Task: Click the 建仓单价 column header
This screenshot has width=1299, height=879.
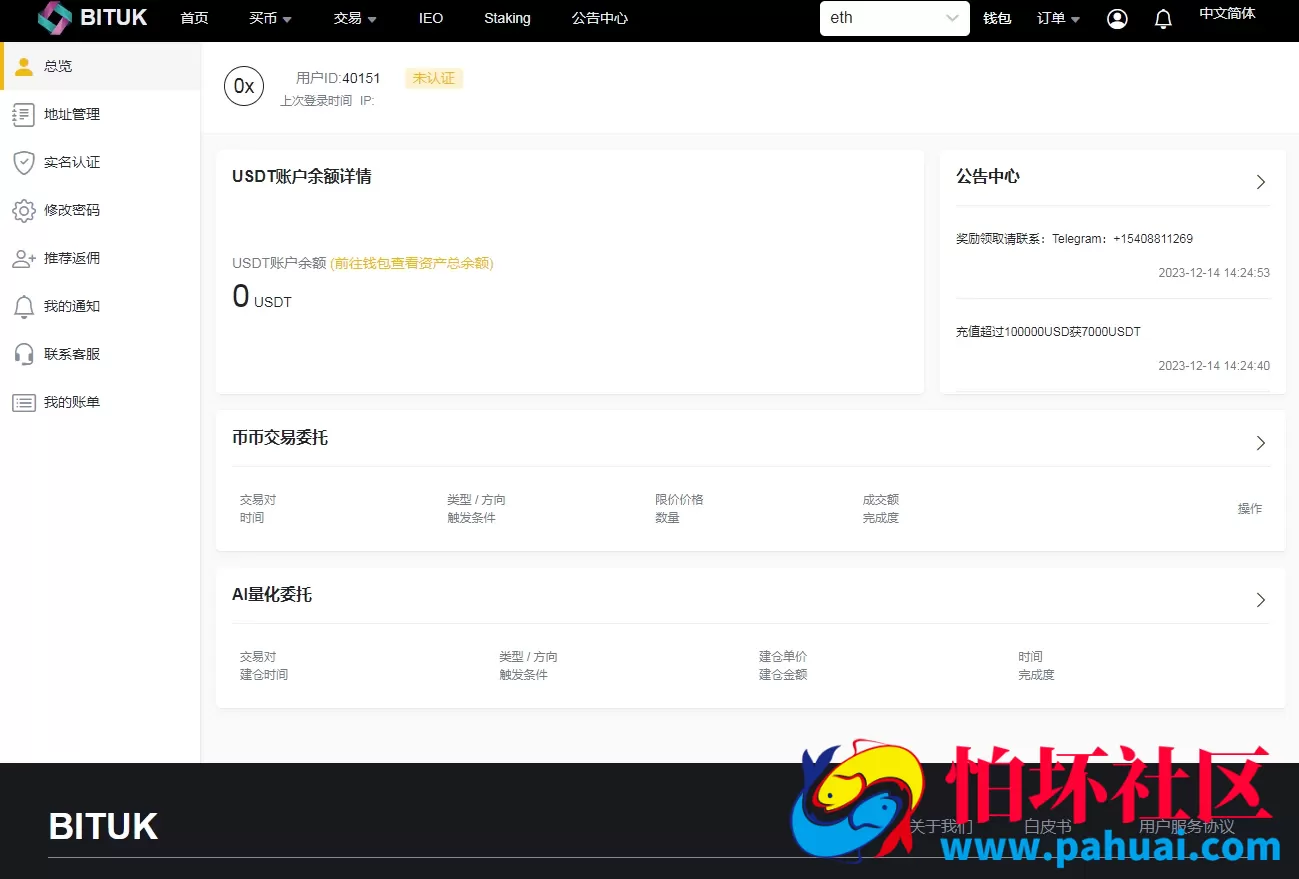Action: (783, 657)
